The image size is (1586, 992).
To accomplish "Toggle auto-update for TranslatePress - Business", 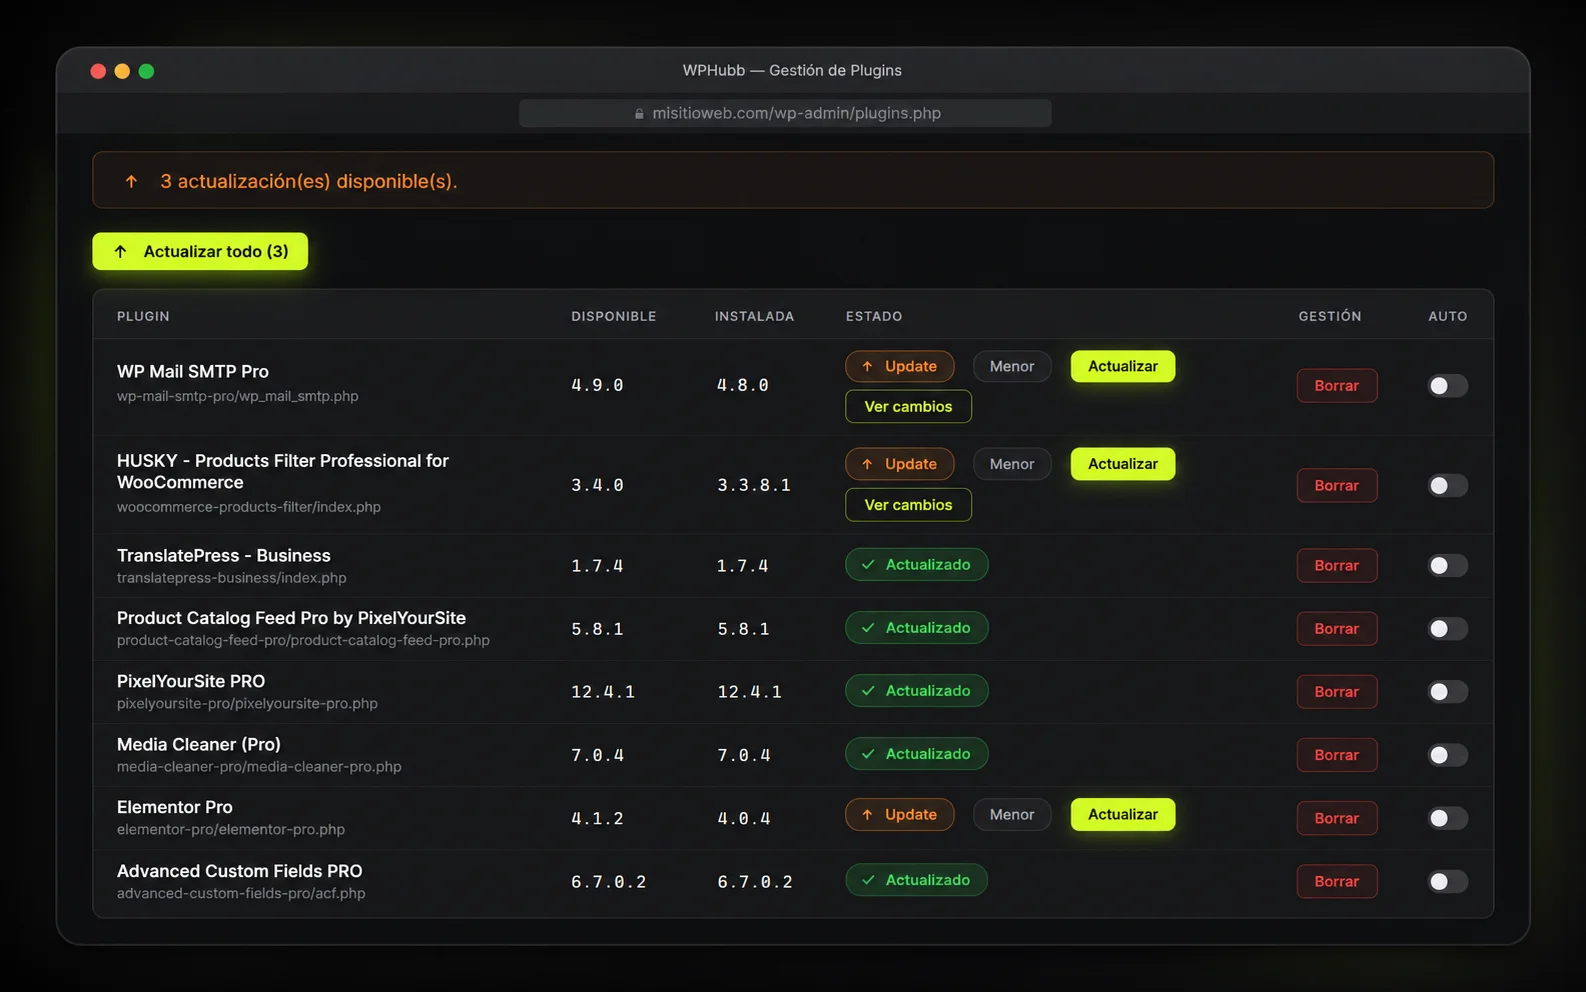I will (1447, 565).
